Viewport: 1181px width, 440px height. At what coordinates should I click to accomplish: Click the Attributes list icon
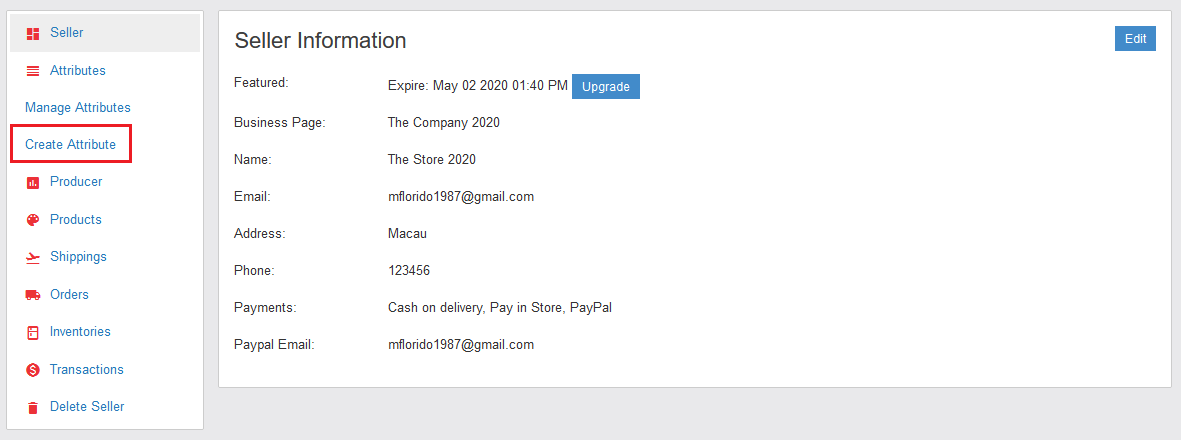32,71
